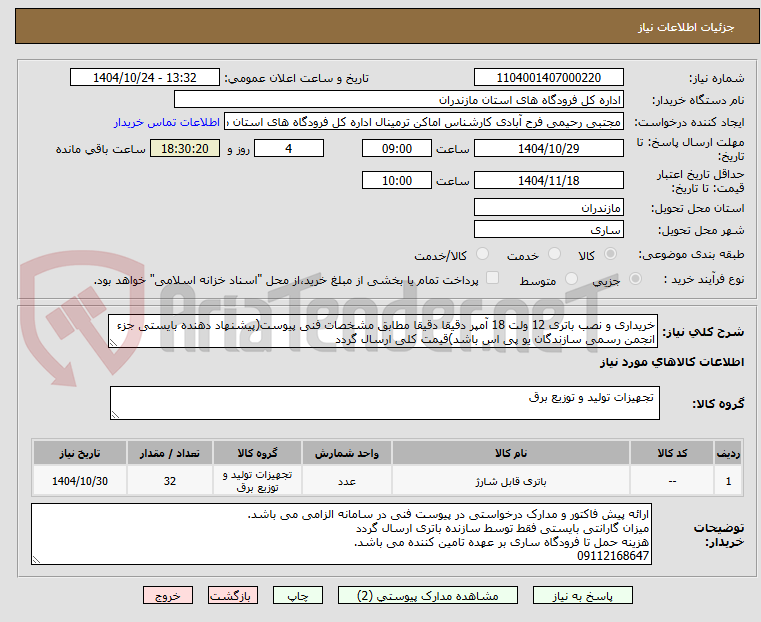Click resize handle of توضیحات خریدار textarea

point(36,560)
